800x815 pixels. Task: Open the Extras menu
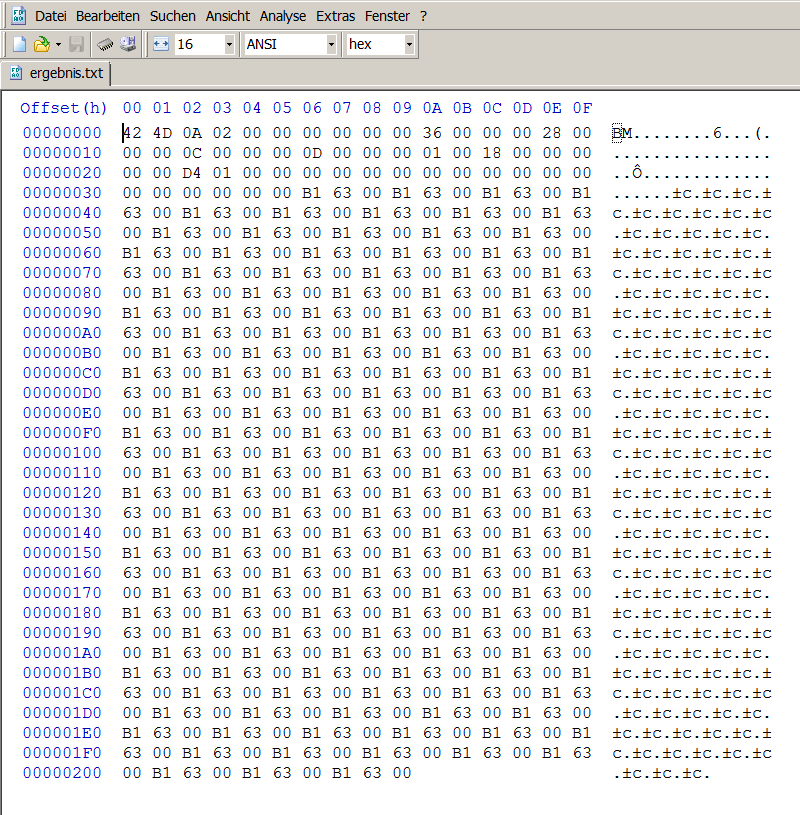[x=335, y=16]
